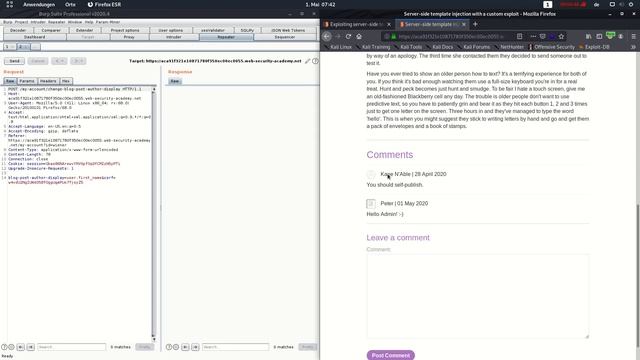Image resolution: width=640 pixels, height=360 pixels.
Task: Click response search previous-match arrow
Action: coord(185,347)
